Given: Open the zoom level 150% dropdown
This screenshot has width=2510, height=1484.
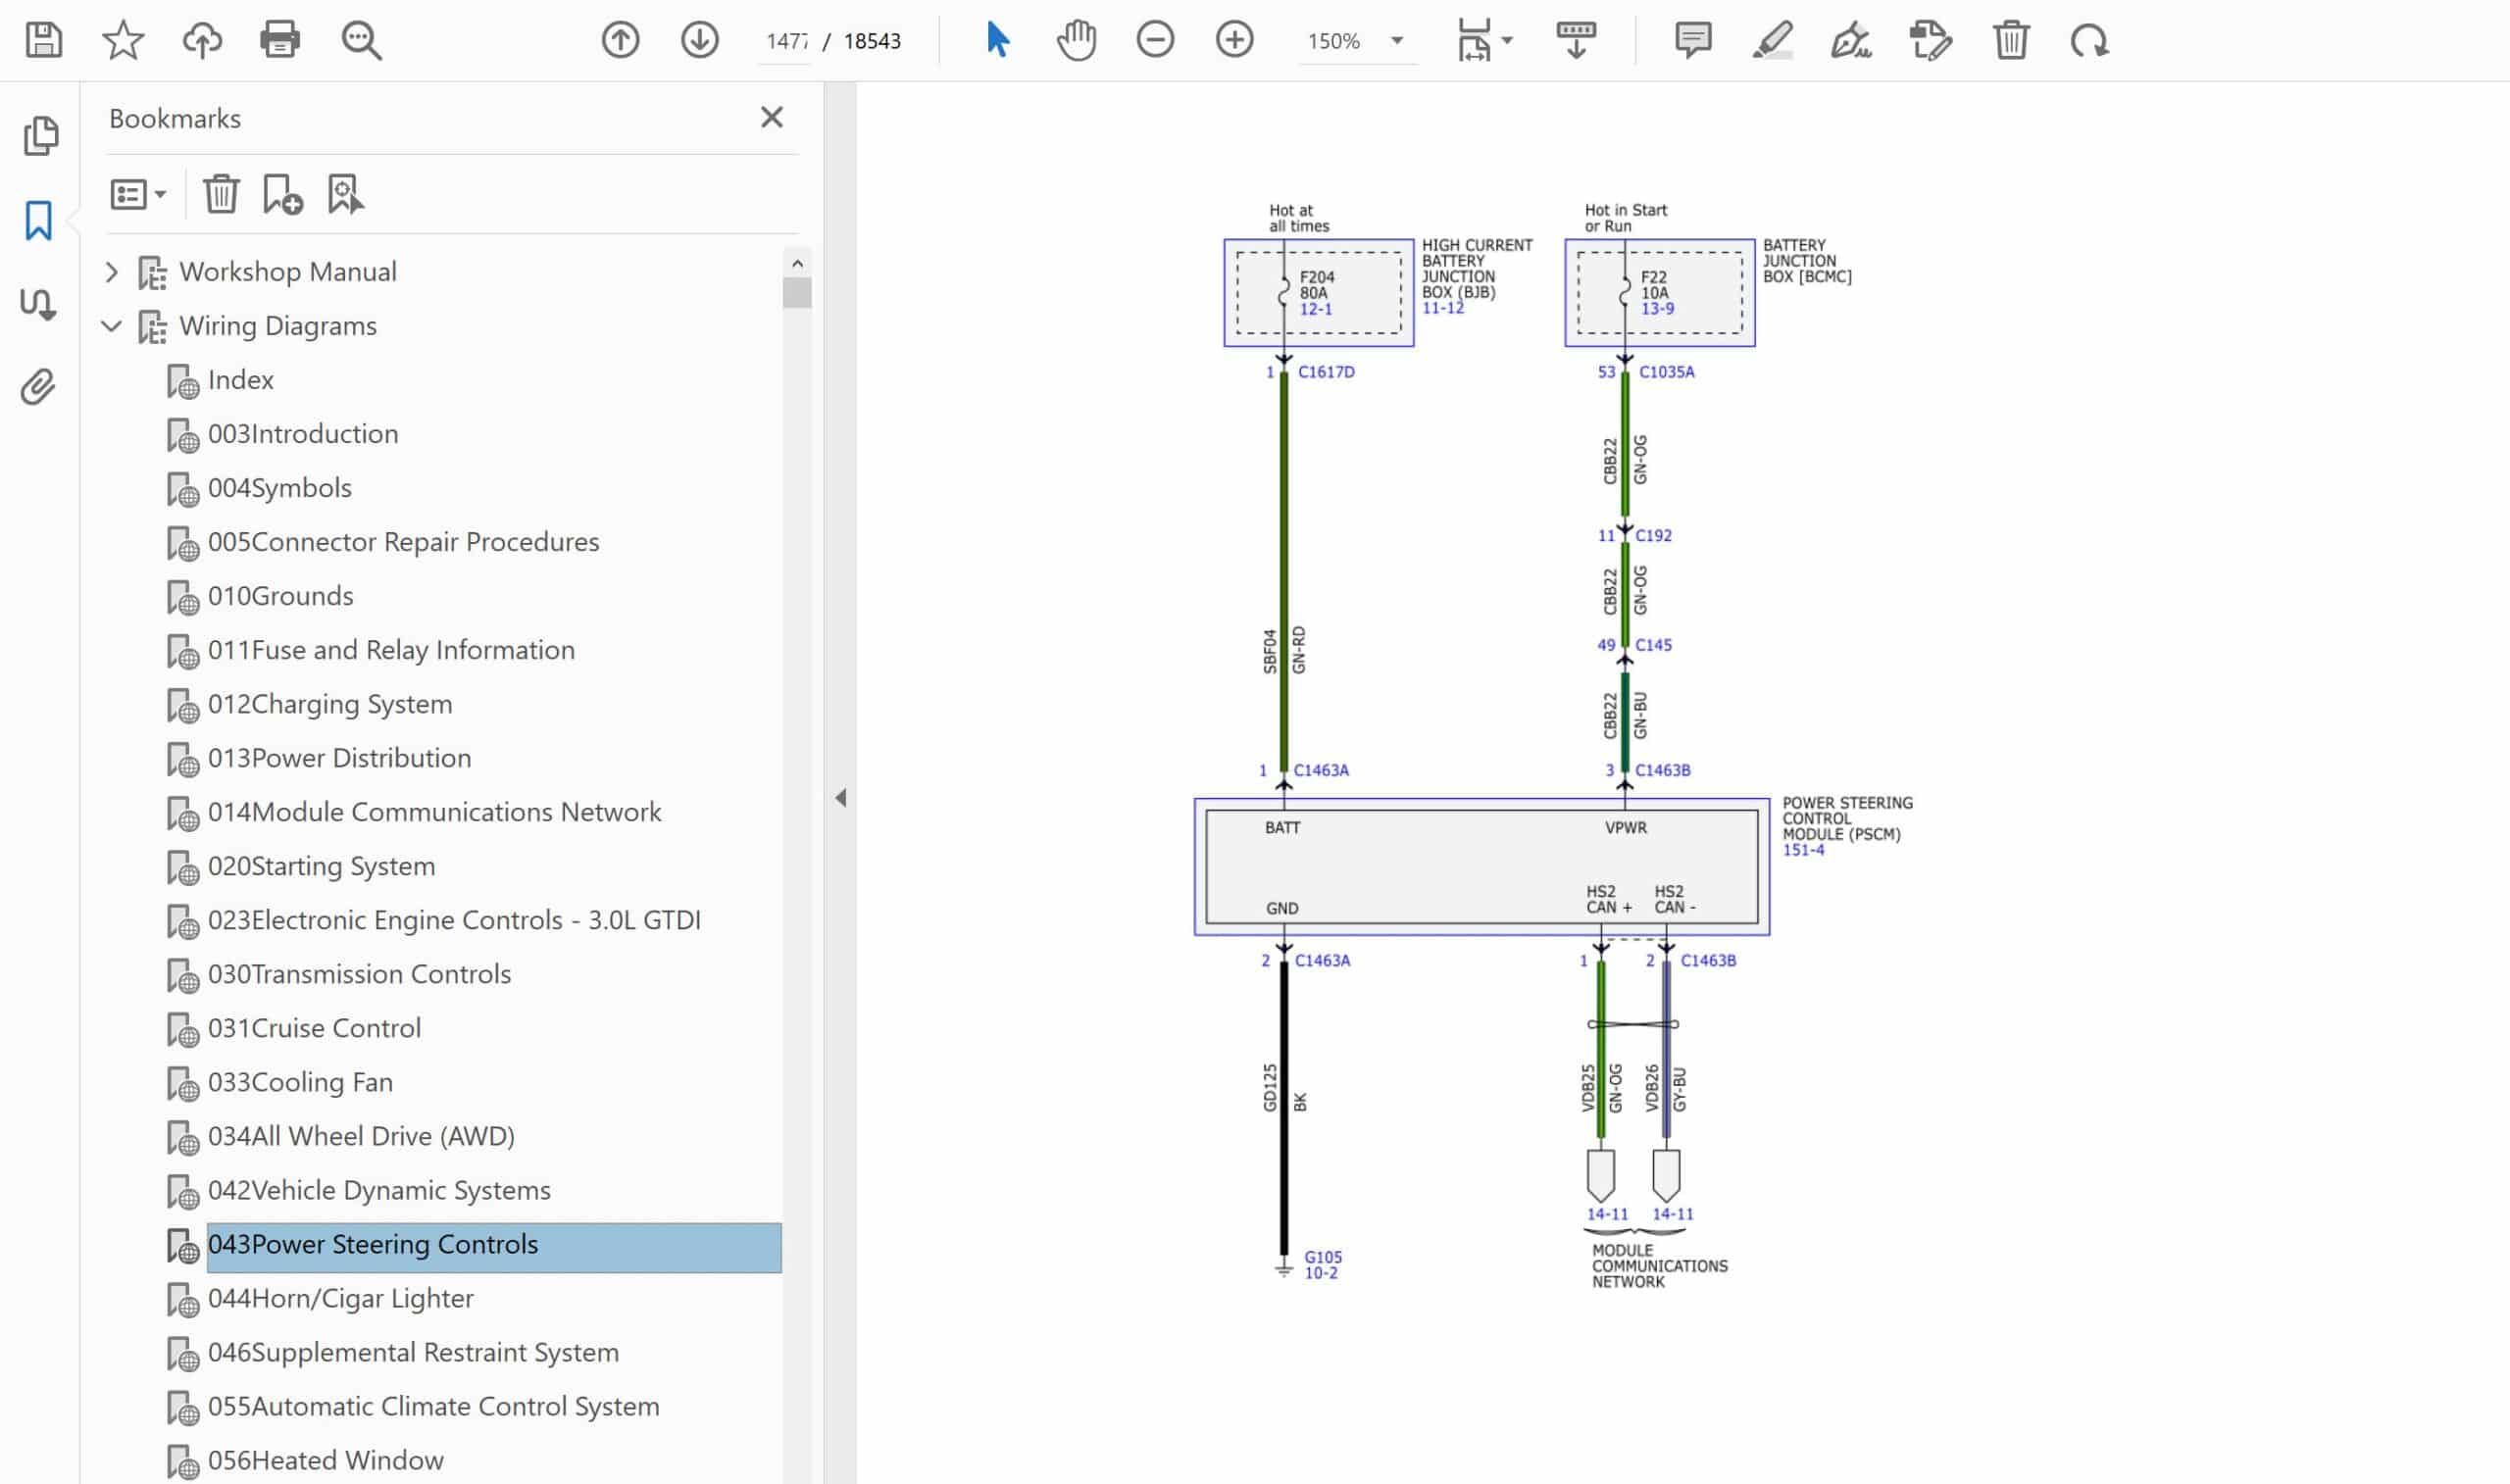Looking at the screenshot, I should (1396, 41).
